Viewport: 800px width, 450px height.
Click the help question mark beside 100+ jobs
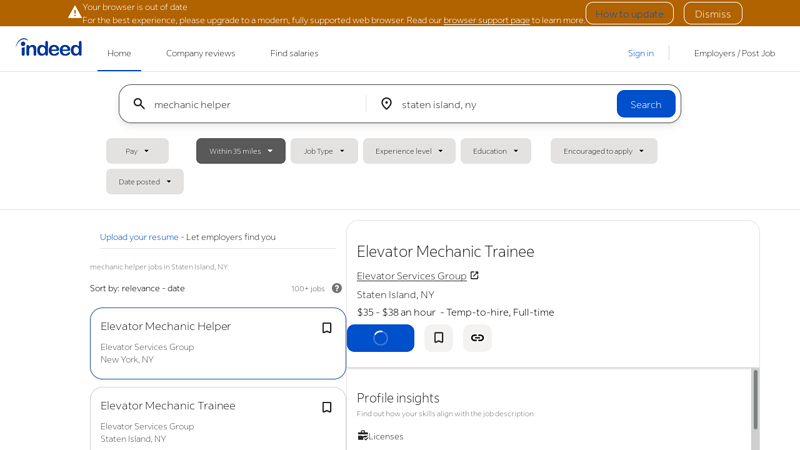click(337, 288)
